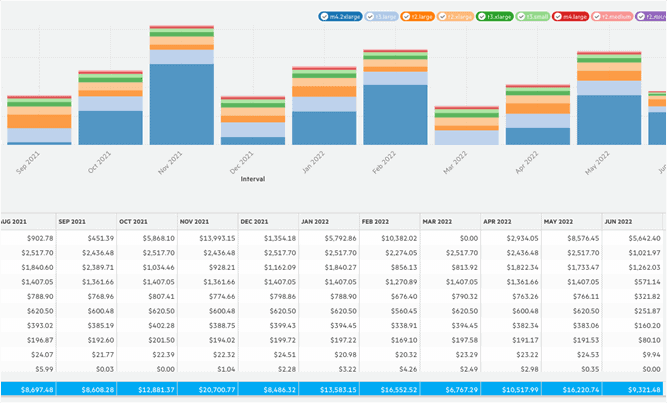Toggle the t3.large legend series

click(x=382, y=17)
